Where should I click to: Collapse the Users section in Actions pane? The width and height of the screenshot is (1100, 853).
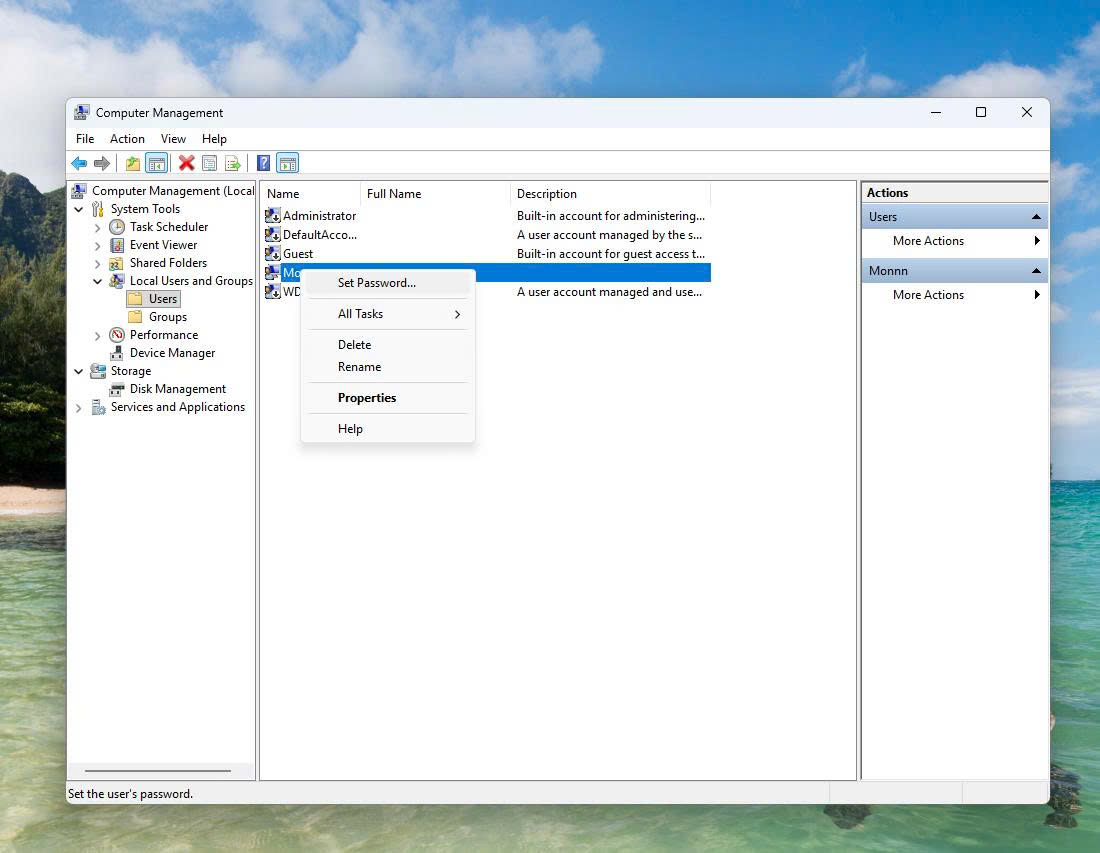click(1035, 217)
